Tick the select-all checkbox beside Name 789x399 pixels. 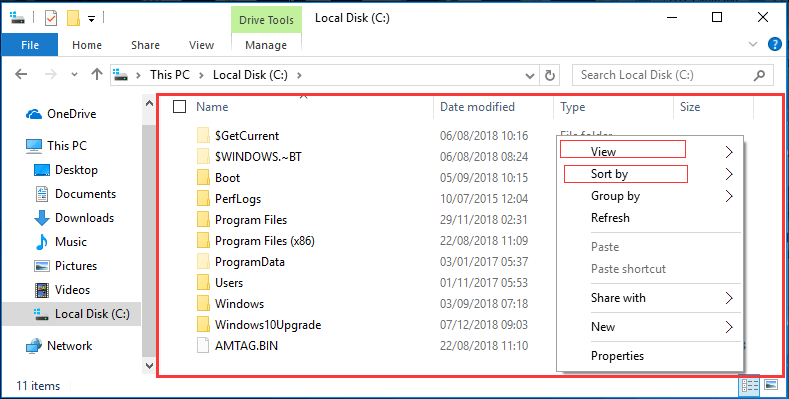click(179, 107)
